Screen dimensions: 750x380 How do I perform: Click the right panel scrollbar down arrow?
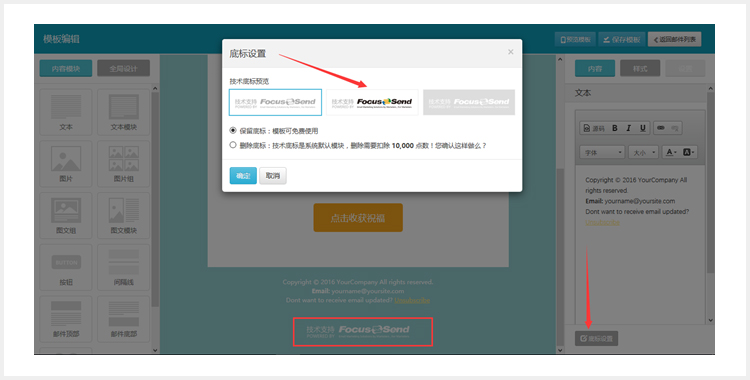coord(710,320)
